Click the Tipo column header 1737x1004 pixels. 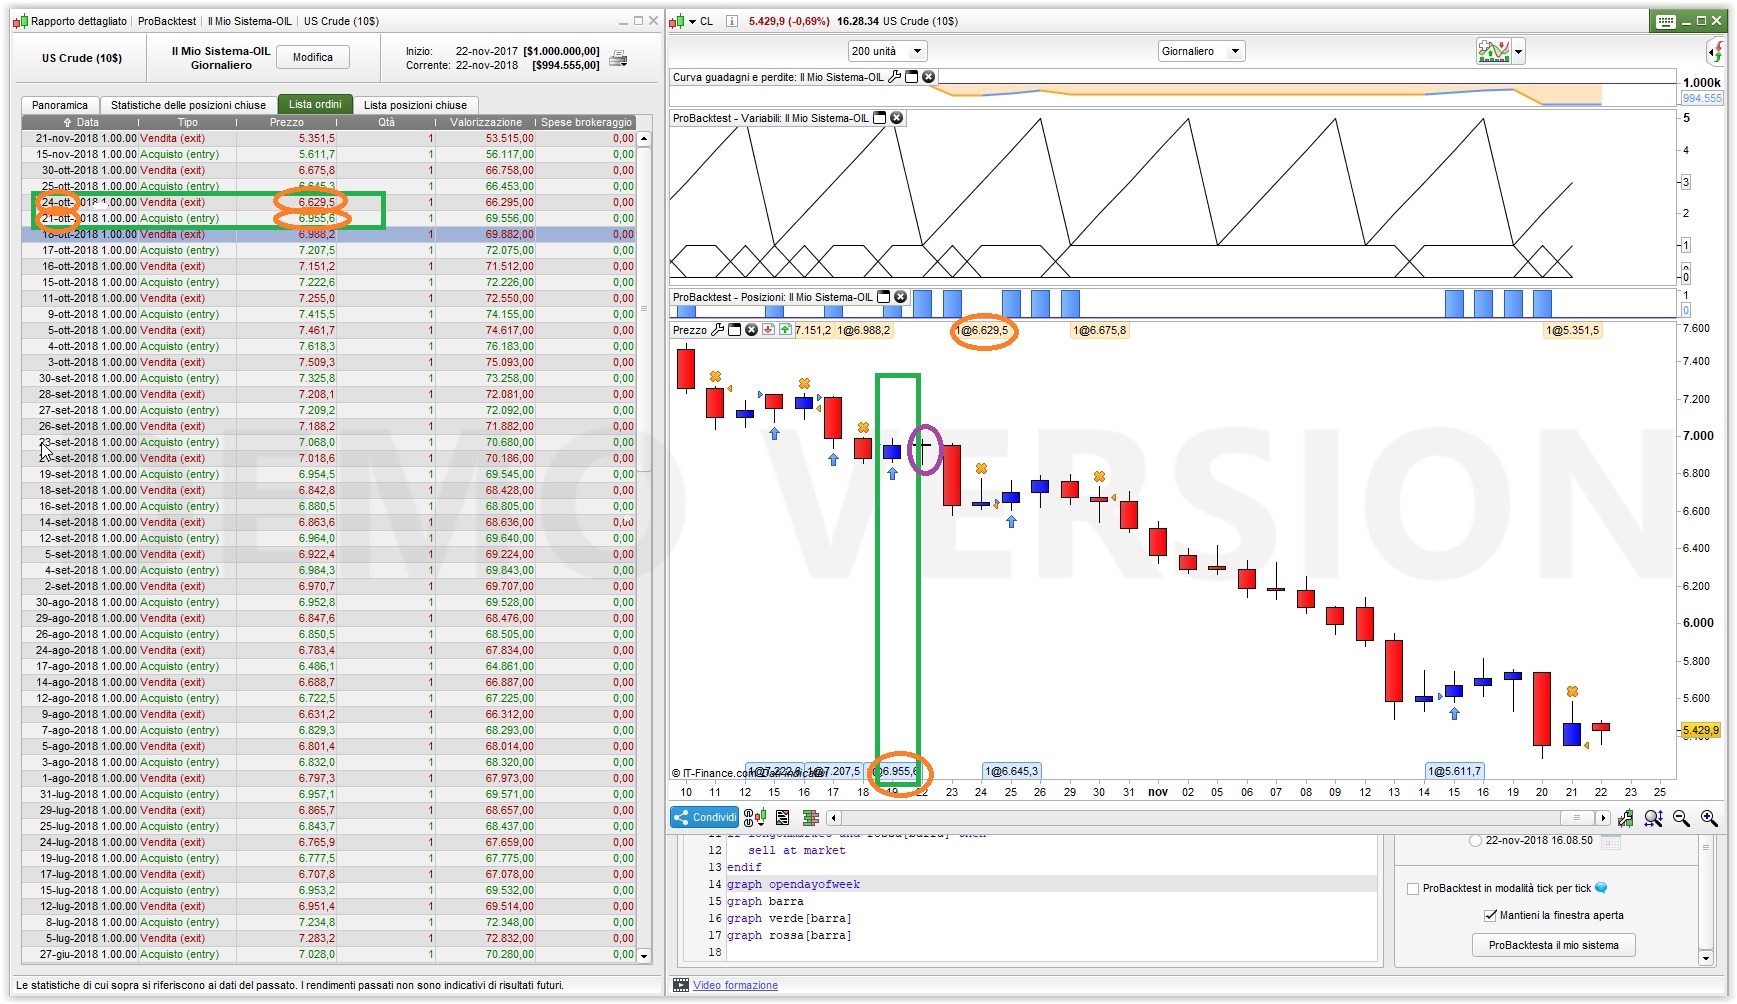coord(188,122)
